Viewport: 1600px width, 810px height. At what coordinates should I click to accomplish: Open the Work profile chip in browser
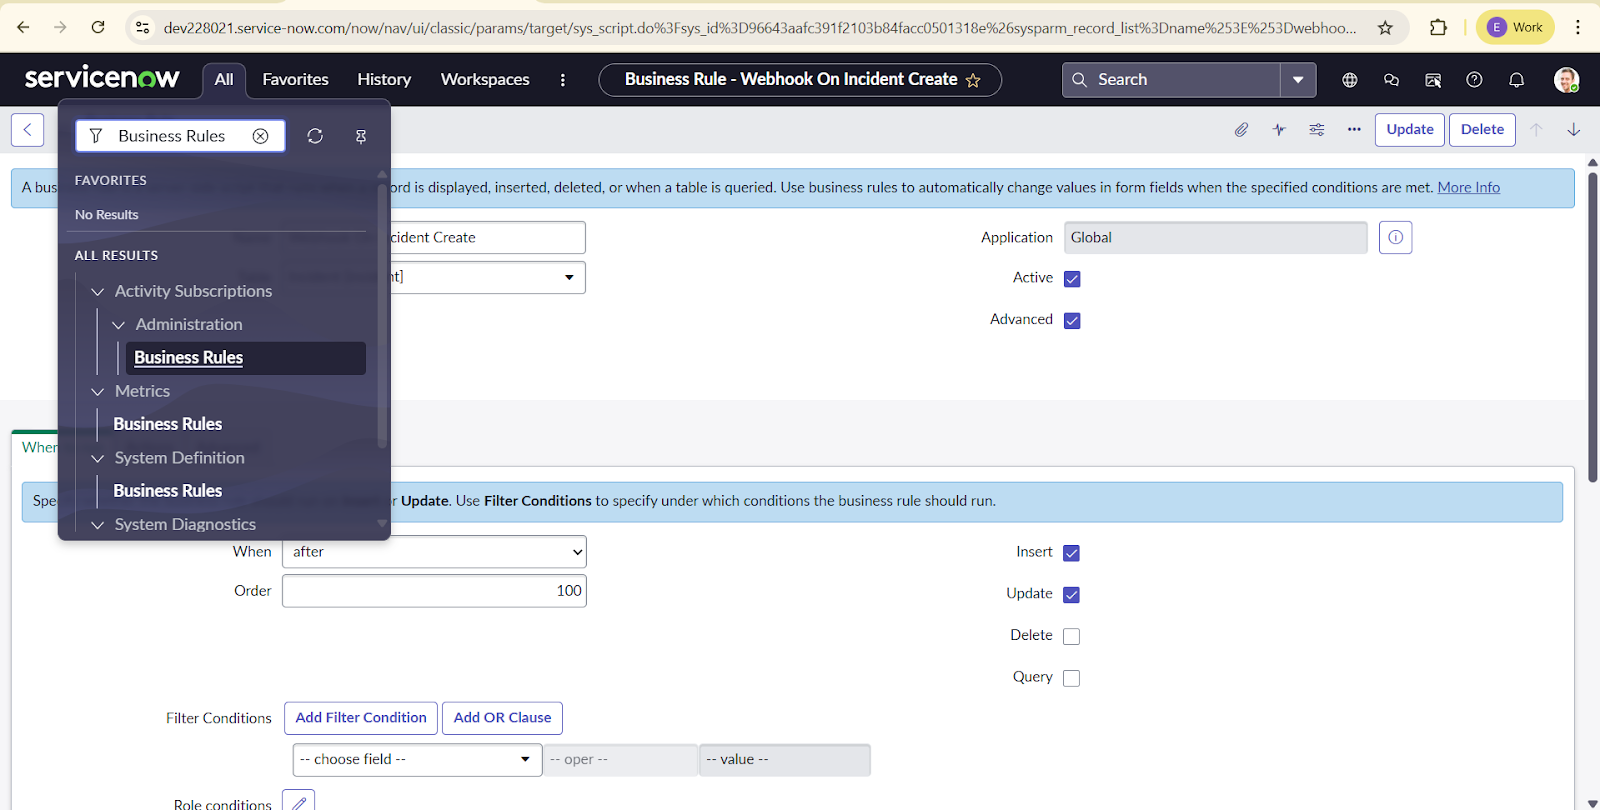pyautogui.click(x=1515, y=27)
